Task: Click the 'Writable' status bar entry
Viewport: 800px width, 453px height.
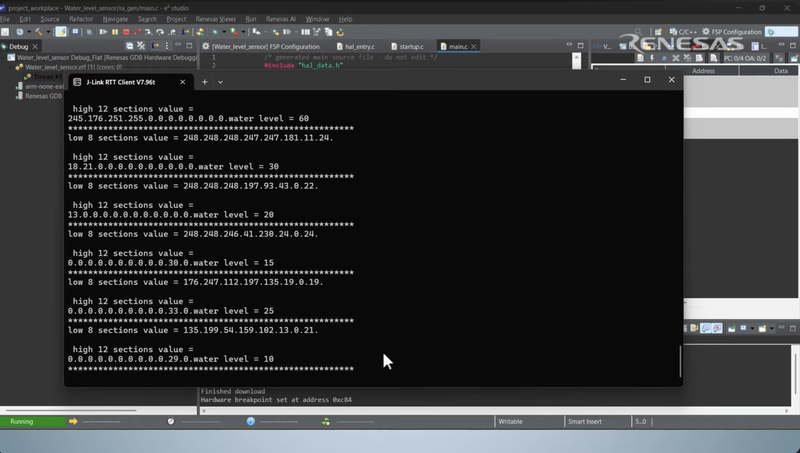Action: (x=510, y=421)
